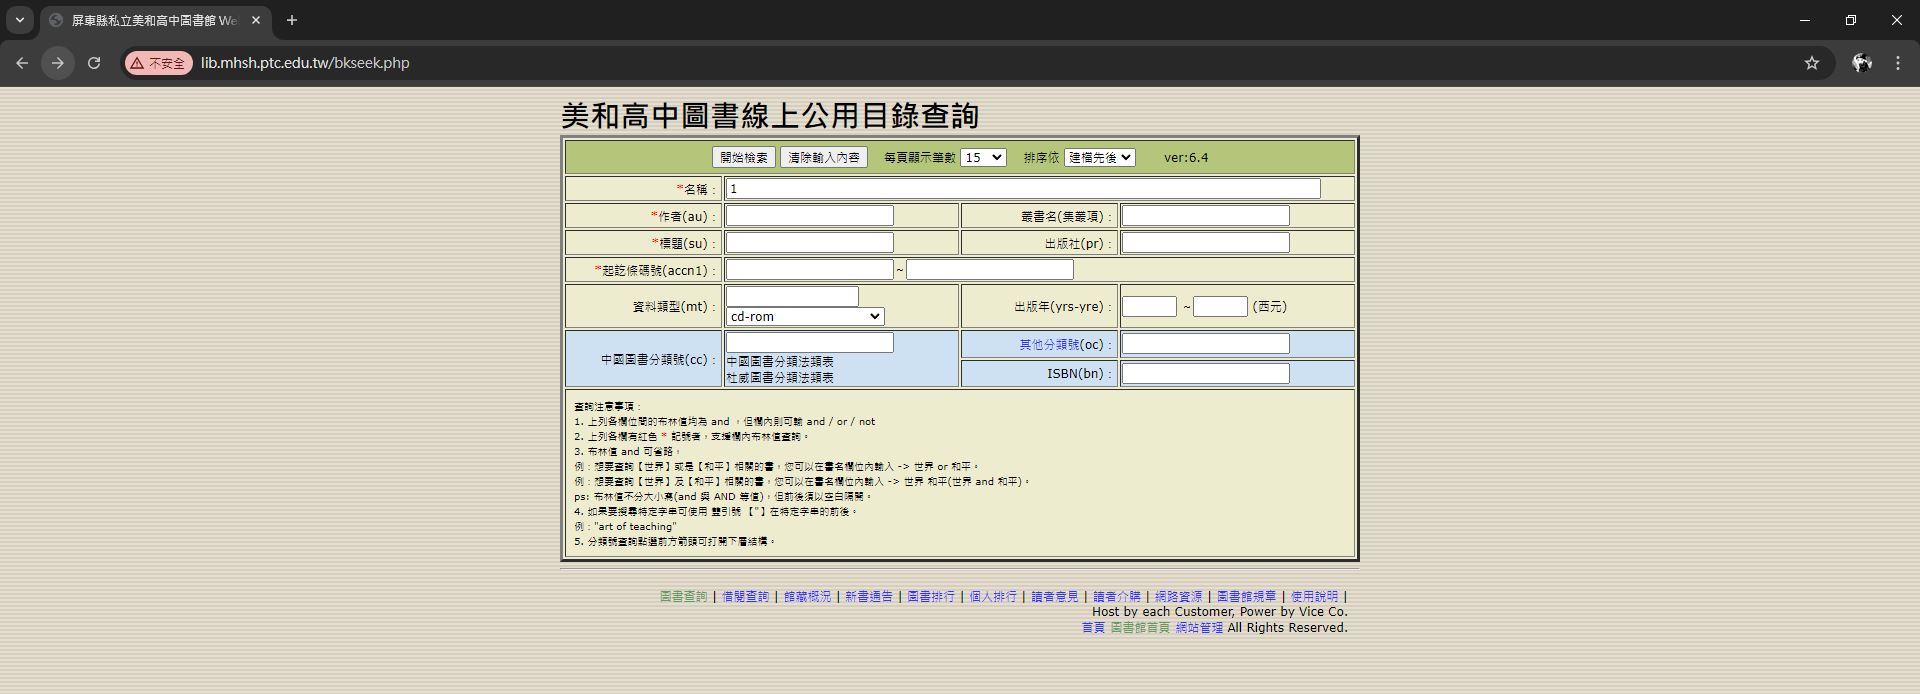The image size is (1920, 694).
Task: Clear the form with 清除輸入內容 button
Action: pos(824,158)
